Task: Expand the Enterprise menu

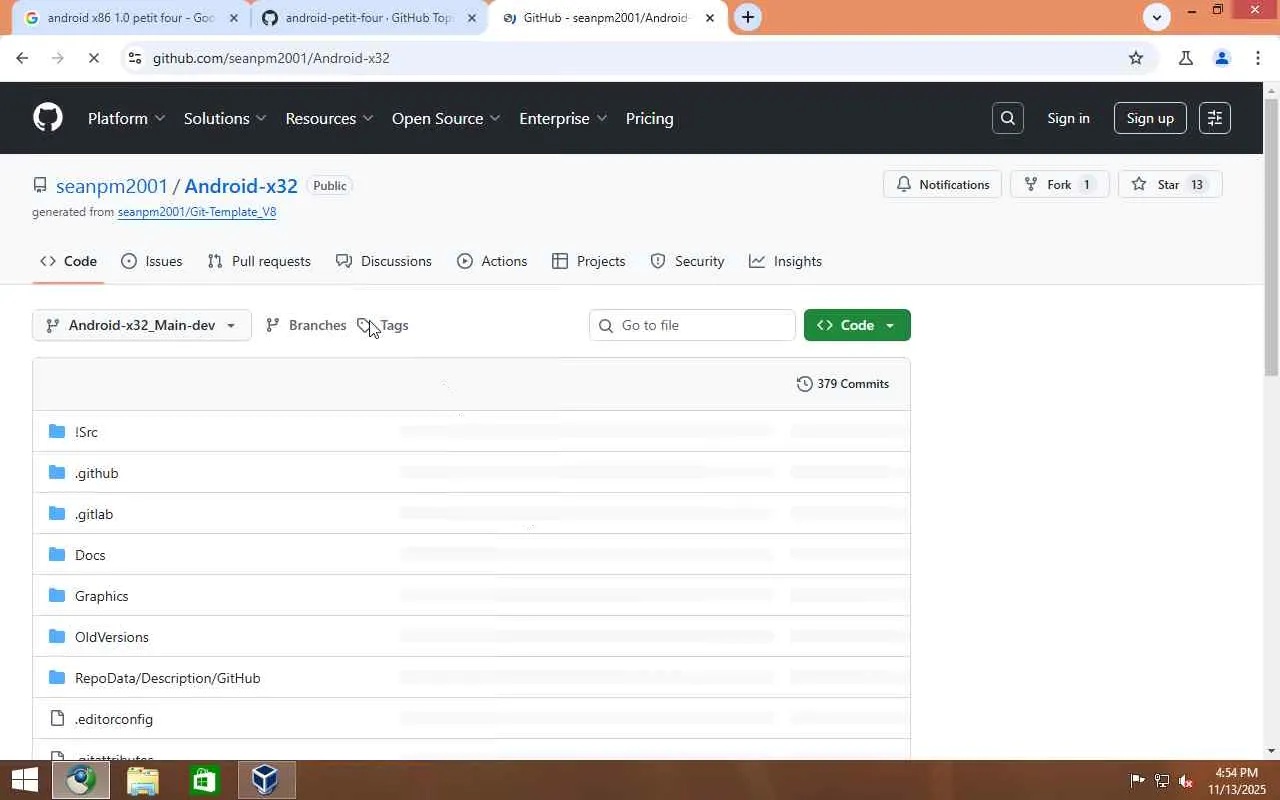Action: point(563,118)
